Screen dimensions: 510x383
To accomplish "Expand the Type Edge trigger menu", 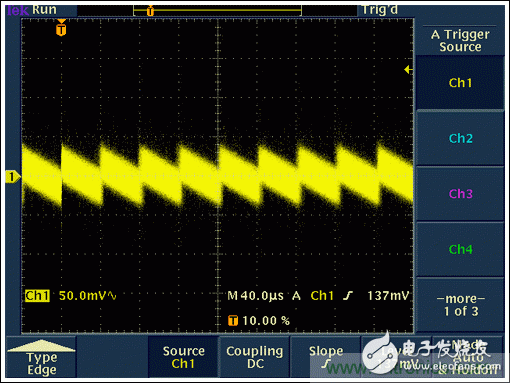I will (41, 357).
